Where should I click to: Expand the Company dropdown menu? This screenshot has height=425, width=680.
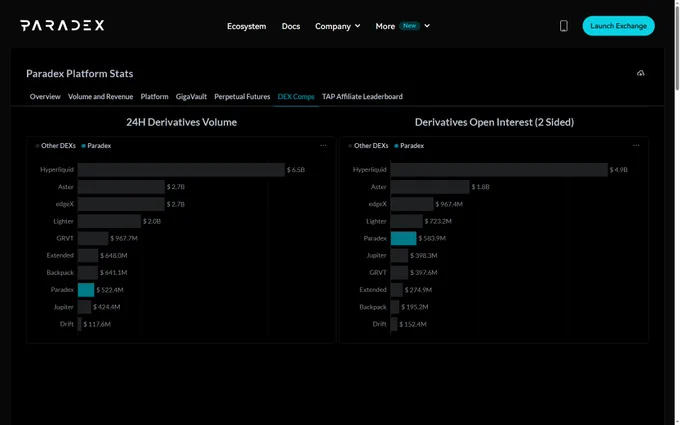[x=337, y=26]
